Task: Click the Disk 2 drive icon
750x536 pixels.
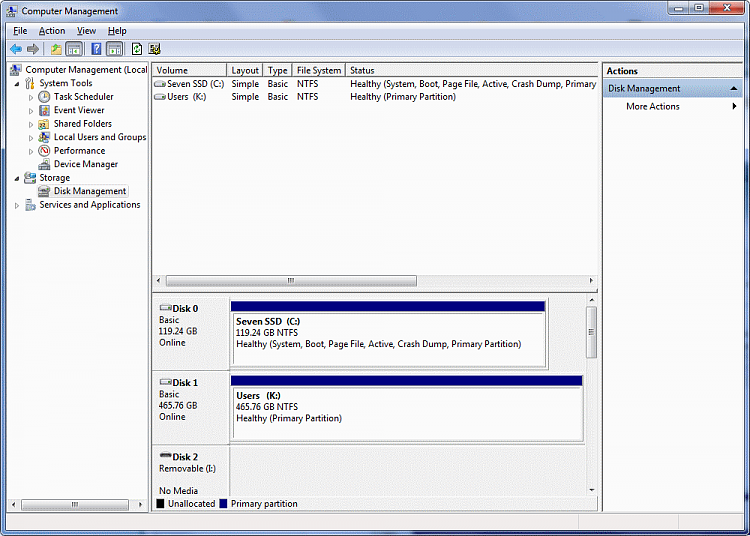Action: click(165, 455)
